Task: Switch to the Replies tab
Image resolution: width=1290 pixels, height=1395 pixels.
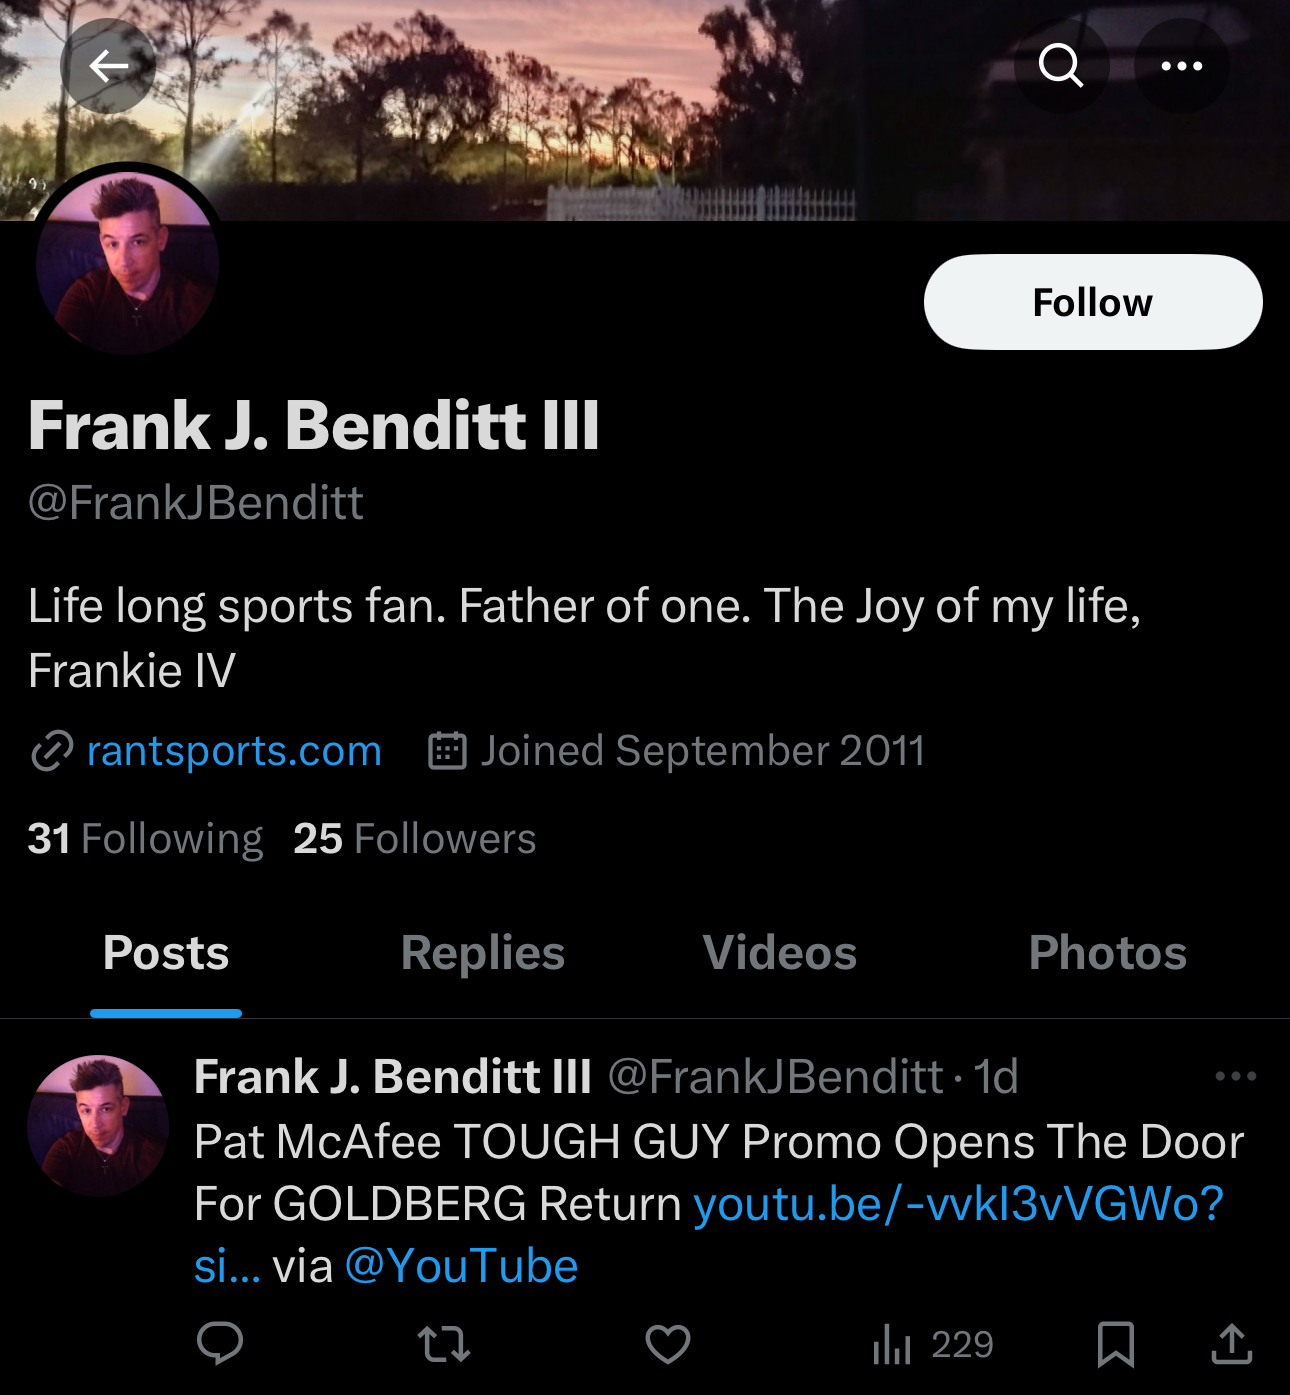Action: [483, 953]
